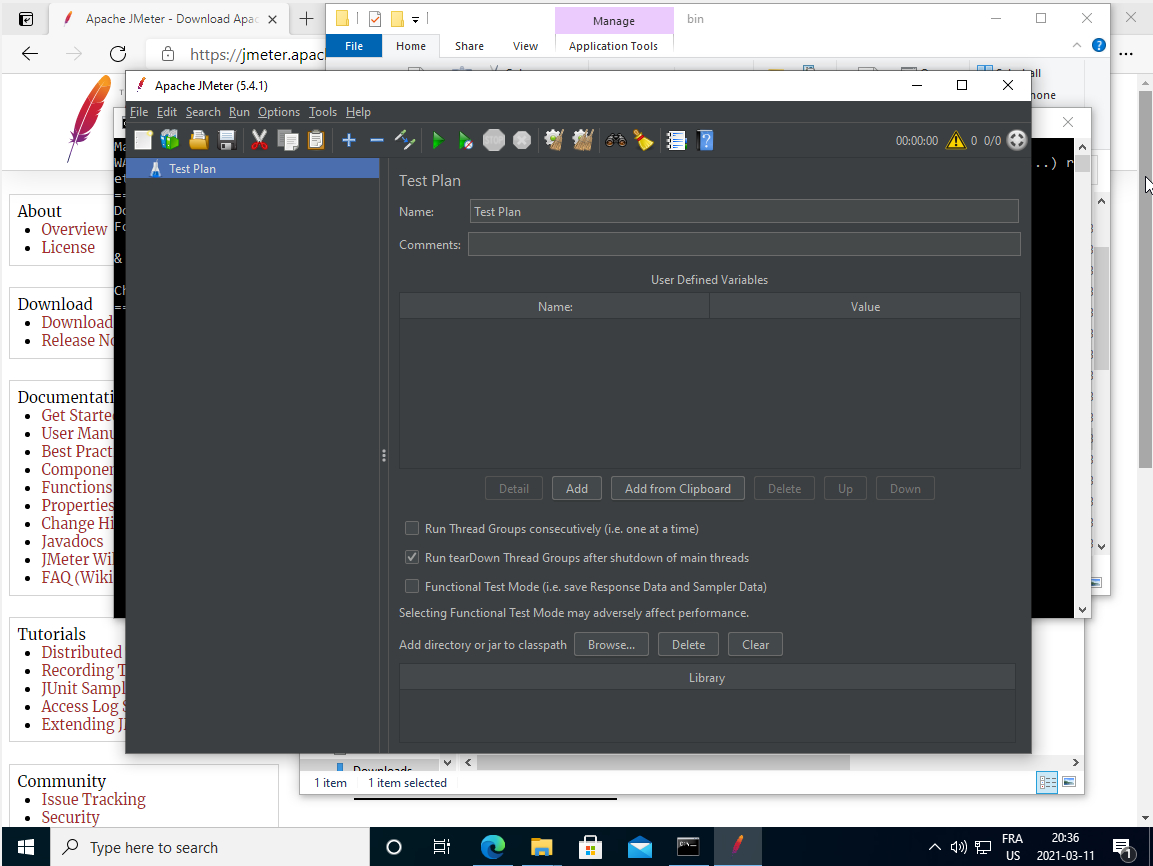Screen dimensions: 1153x866
Task: Click the Copy icon in JMeter toolbar
Action: (x=288, y=140)
